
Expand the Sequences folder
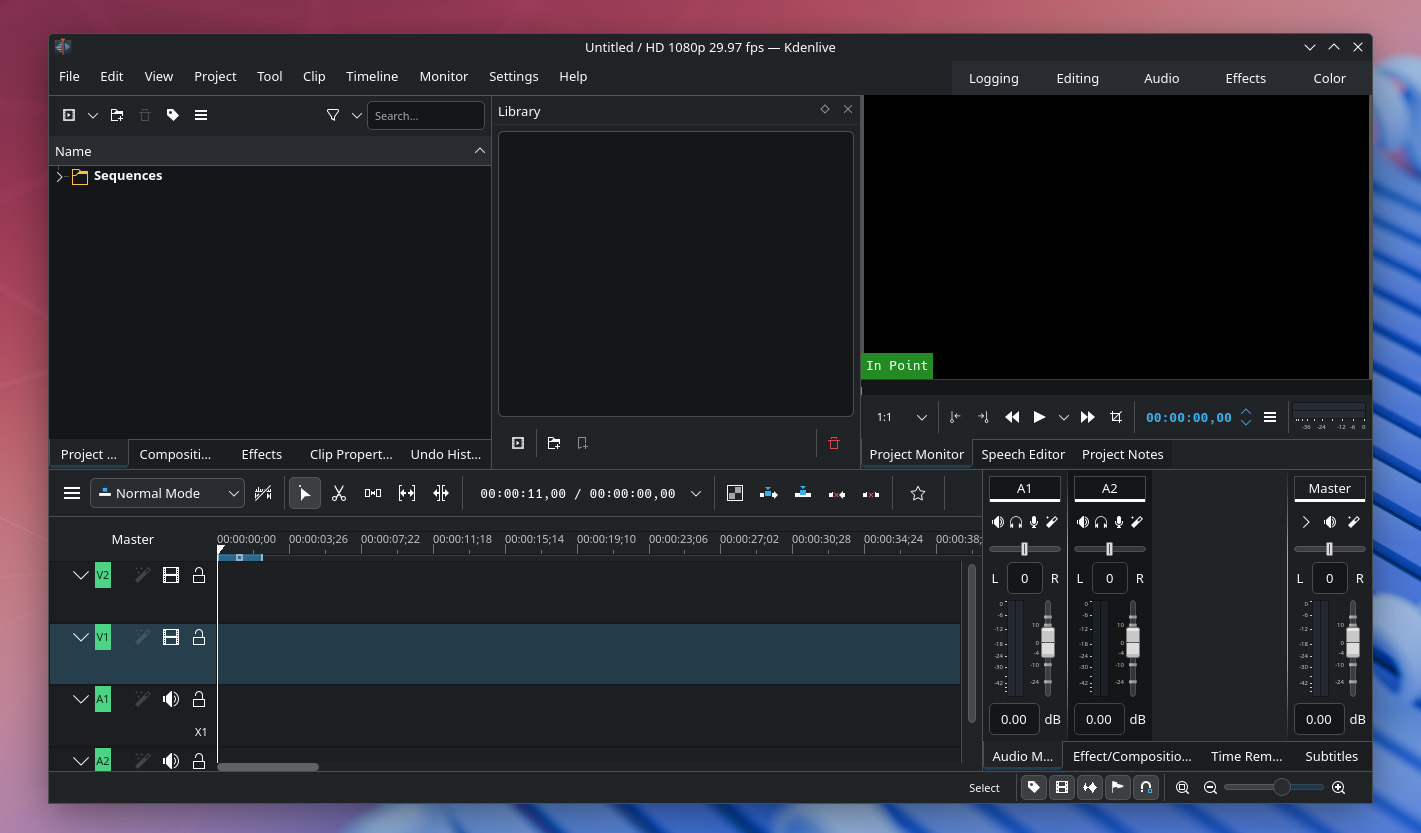click(60, 176)
